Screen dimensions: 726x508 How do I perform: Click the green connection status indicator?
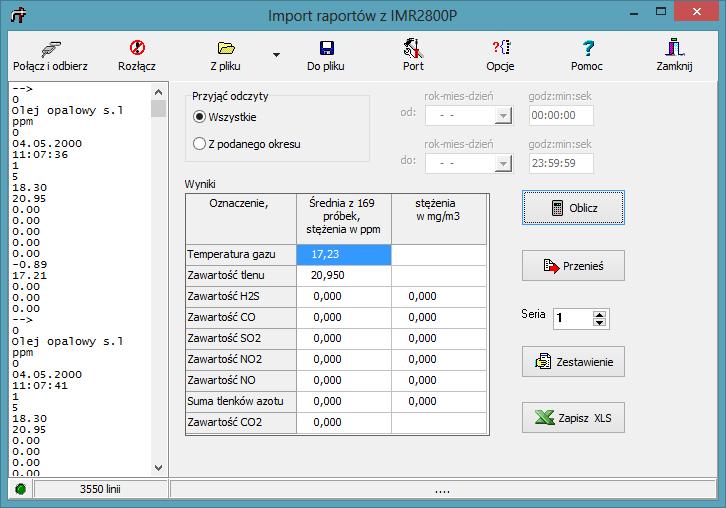point(20,489)
